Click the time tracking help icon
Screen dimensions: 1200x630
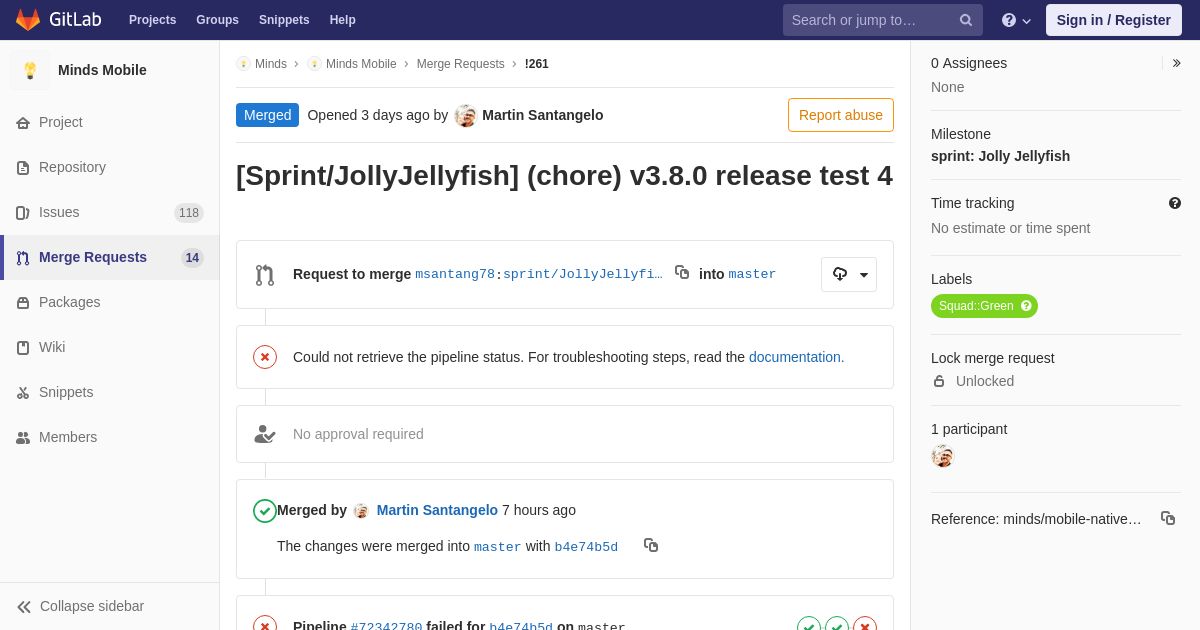1175,203
